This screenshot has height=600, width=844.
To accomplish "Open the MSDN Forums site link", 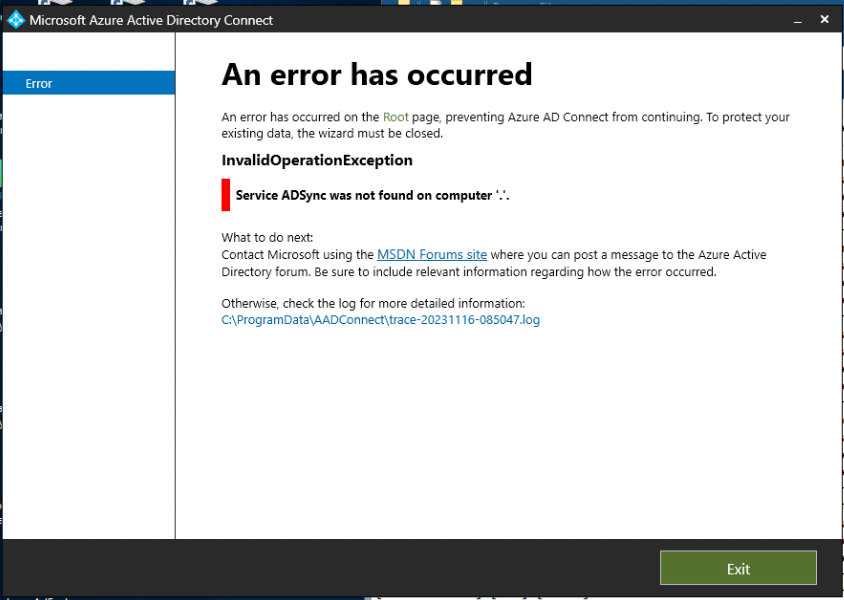I will coord(432,255).
